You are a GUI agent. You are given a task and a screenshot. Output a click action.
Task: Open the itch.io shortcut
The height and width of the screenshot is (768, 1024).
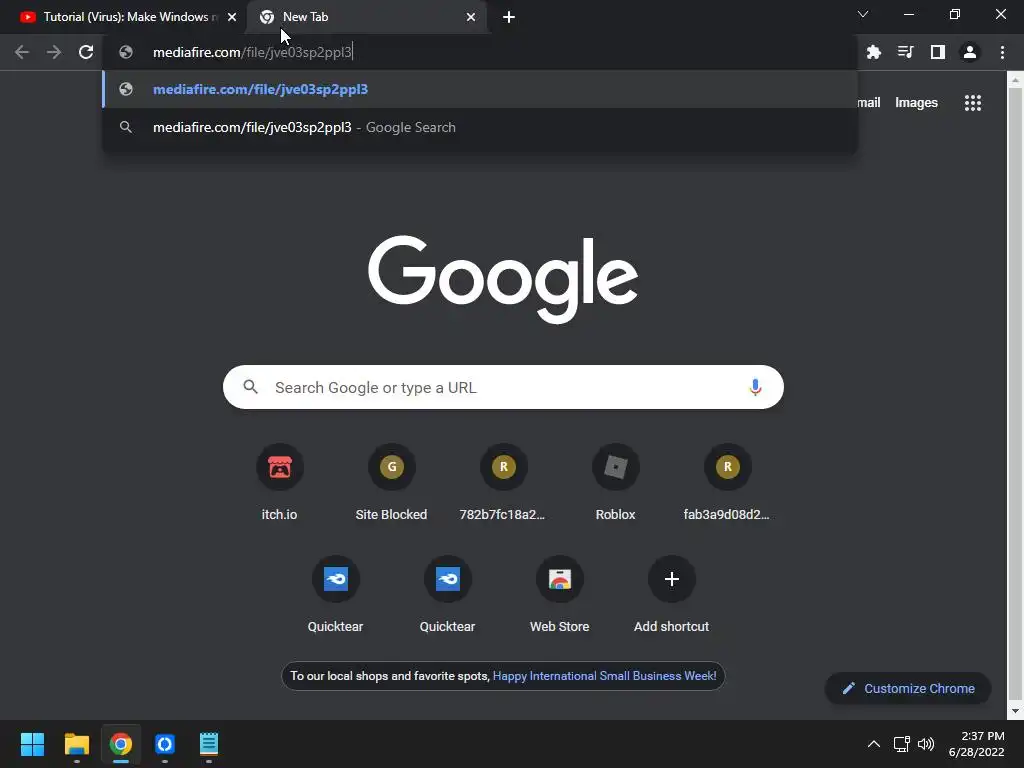click(280, 482)
